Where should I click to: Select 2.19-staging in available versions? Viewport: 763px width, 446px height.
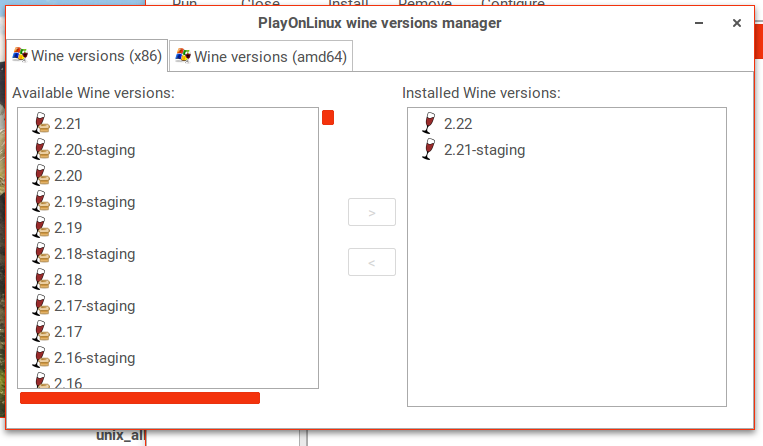coord(94,202)
